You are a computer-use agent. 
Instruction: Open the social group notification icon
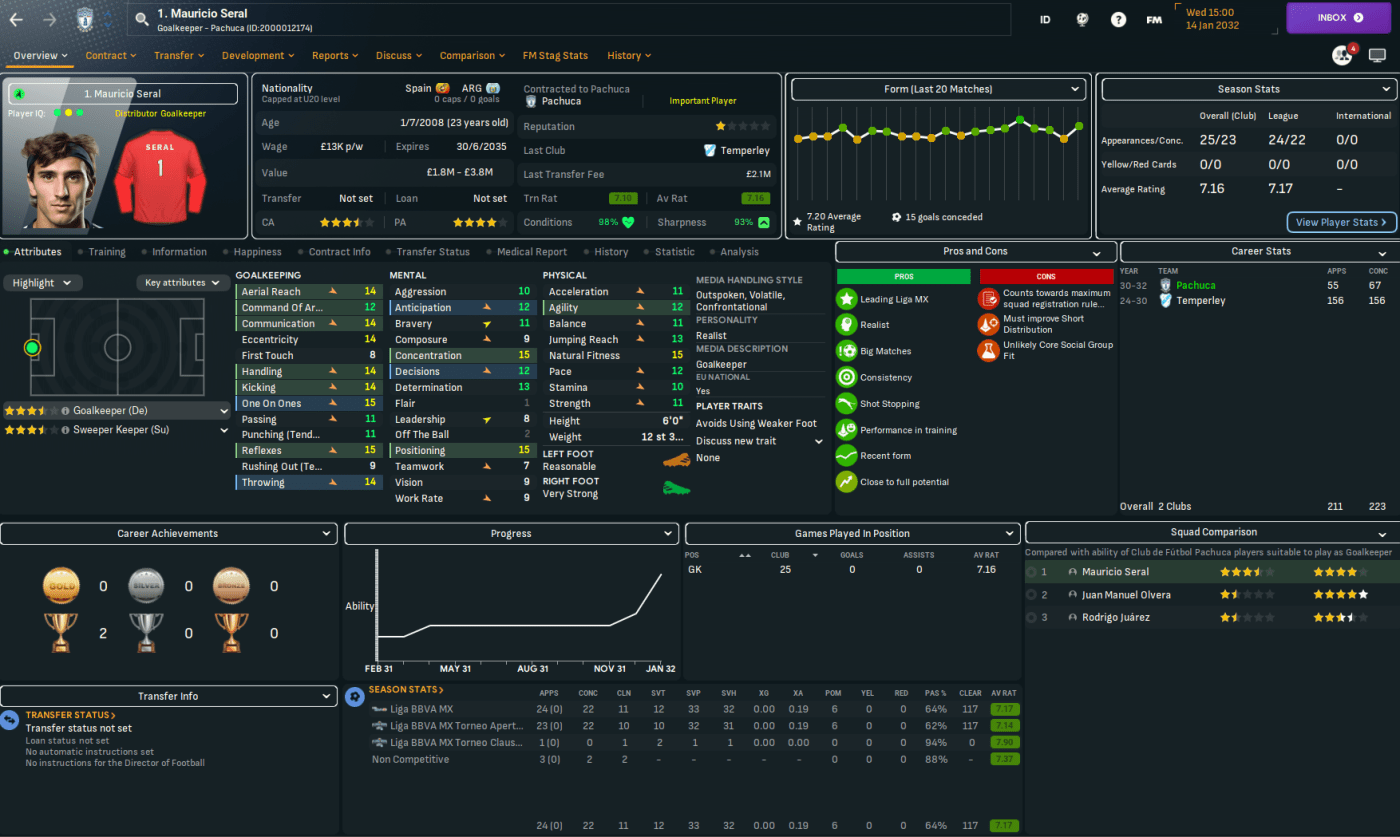[x=1342, y=55]
